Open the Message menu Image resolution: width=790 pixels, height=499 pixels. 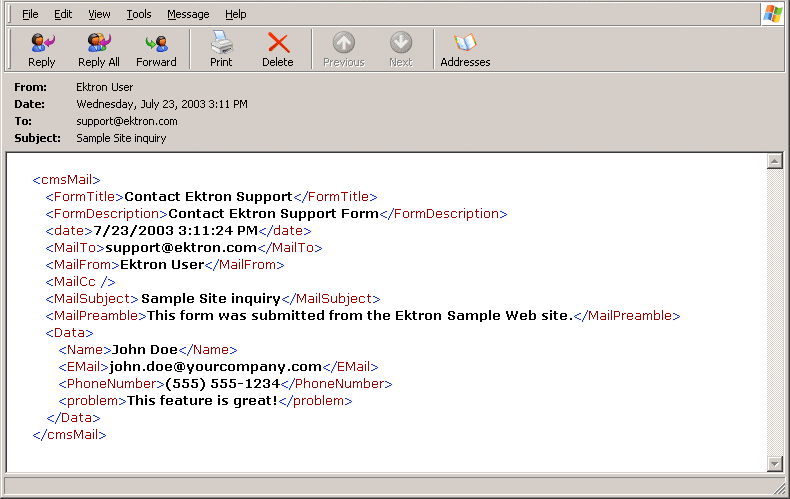(188, 14)
